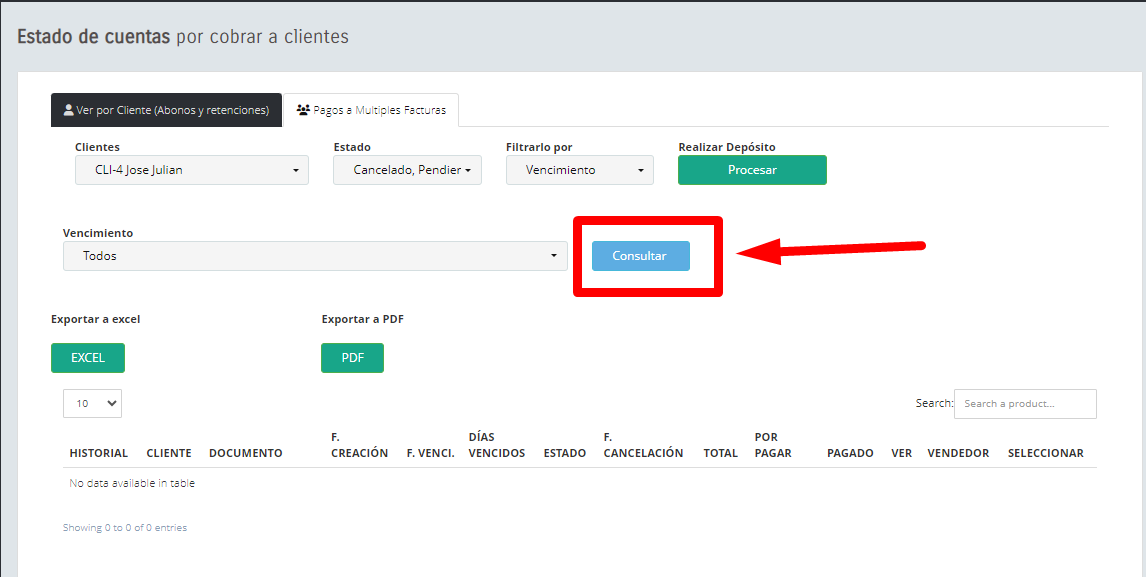
Task: Open the entries-per-page dropdown showing 10
Action: (92, 404)
